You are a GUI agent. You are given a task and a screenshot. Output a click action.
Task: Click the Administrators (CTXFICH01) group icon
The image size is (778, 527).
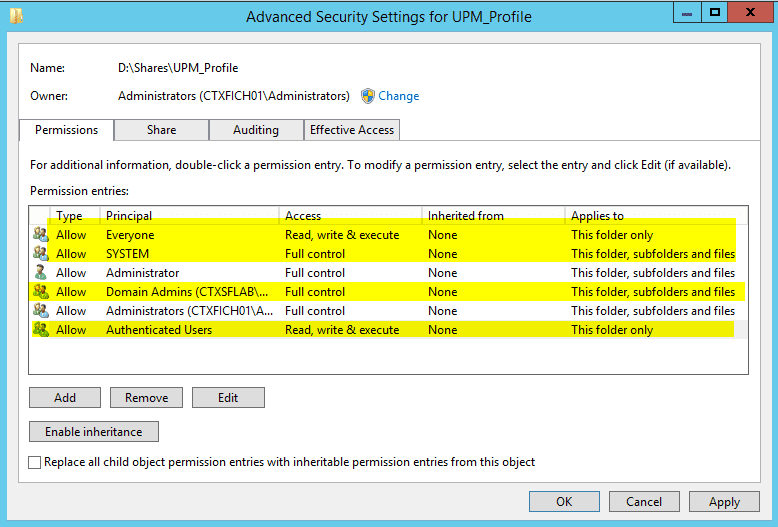40,311
